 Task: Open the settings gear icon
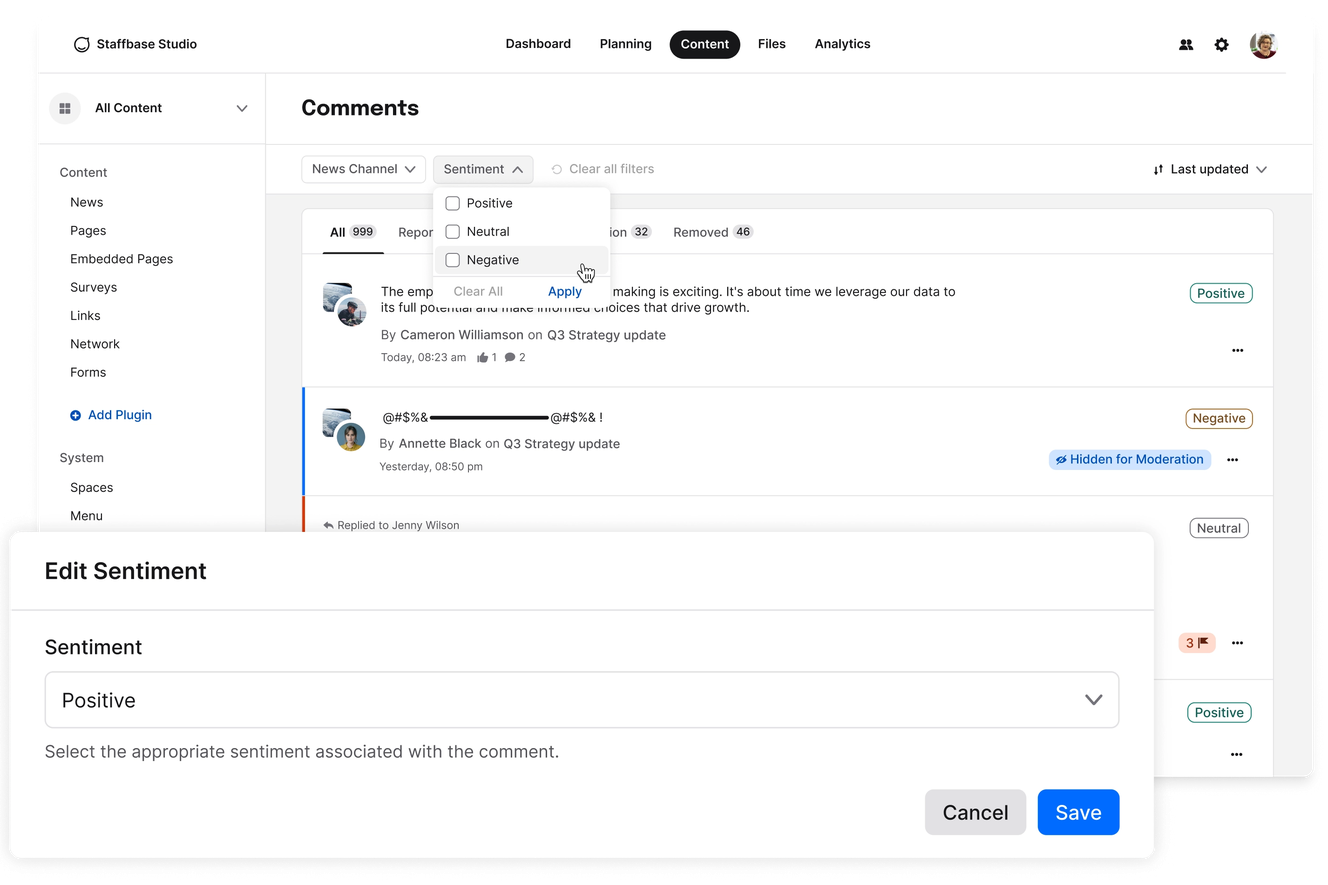1221,44
